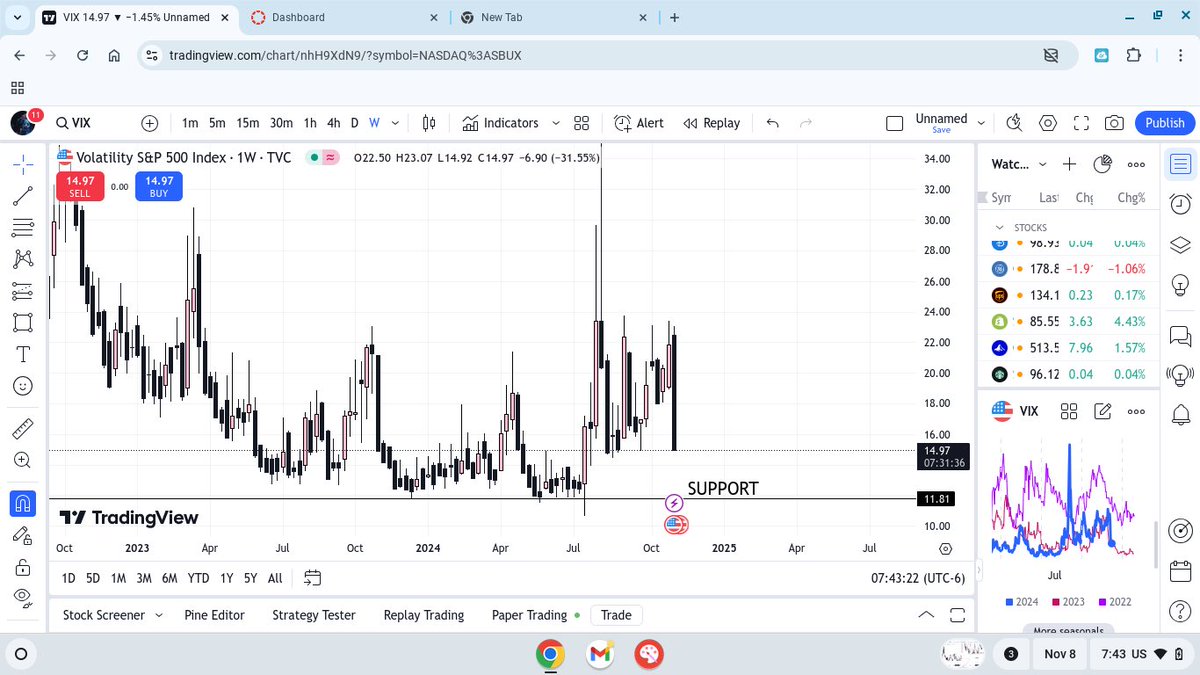Open the Watchlist and details panel
1200x675 pixels.
1180,163
